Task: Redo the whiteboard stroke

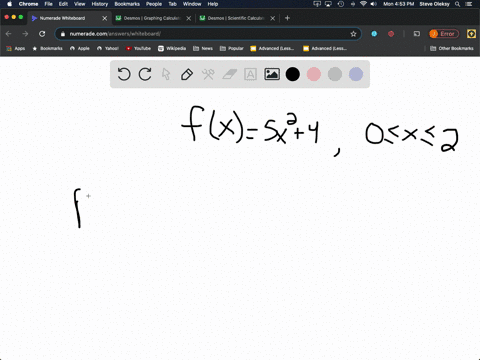Action: coord(145,74)
